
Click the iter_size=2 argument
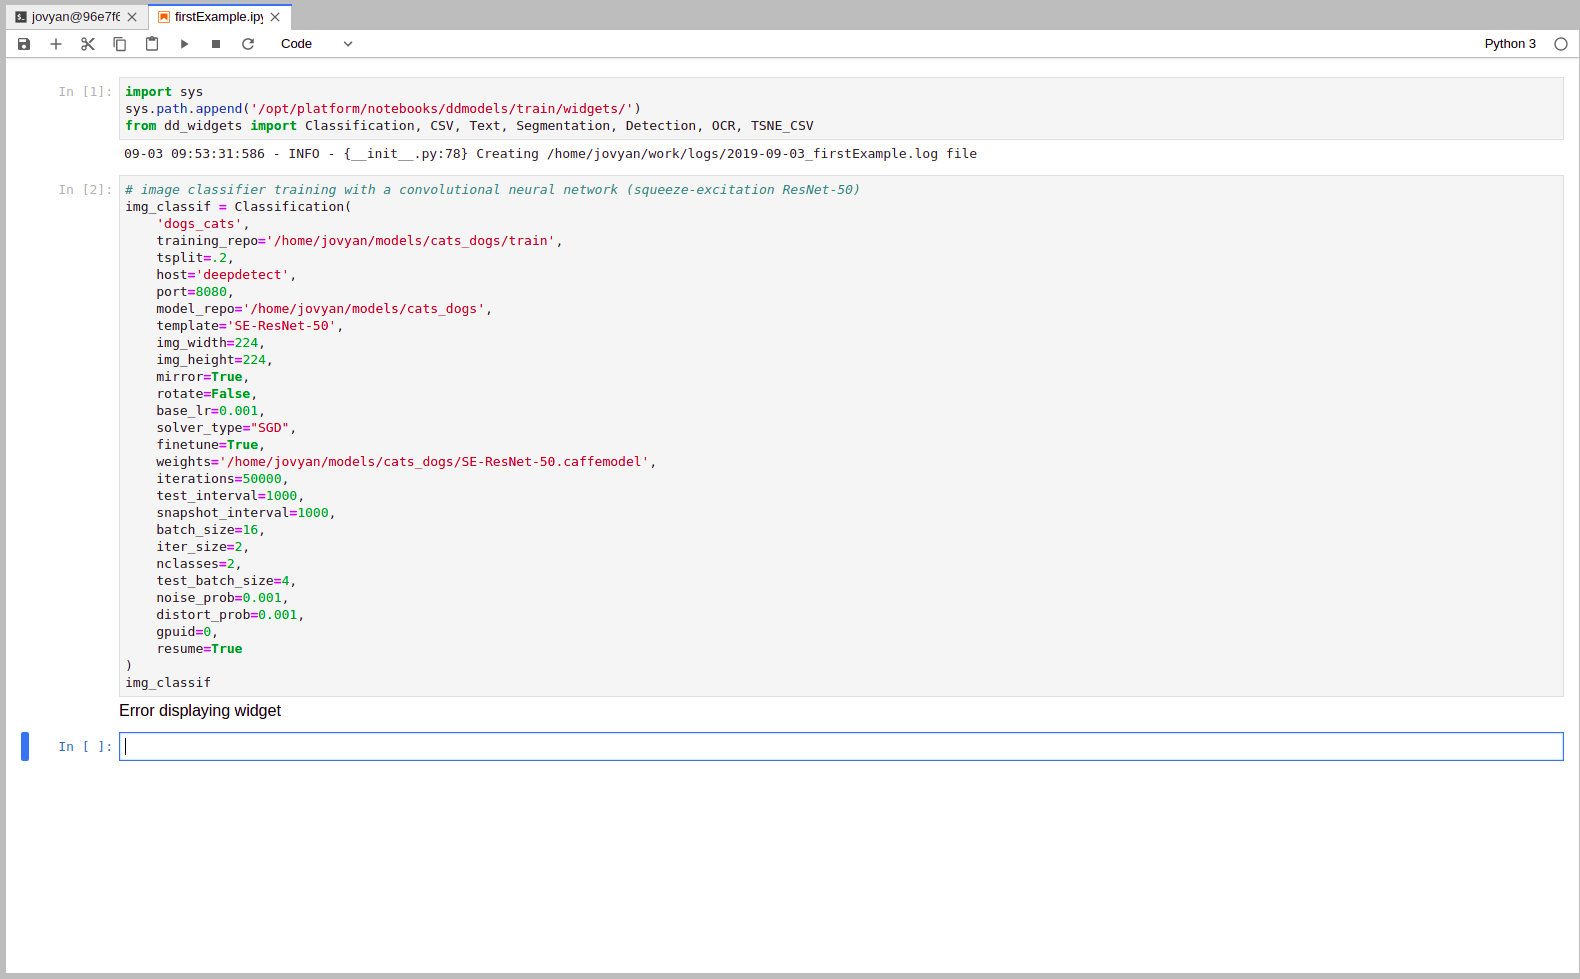pos(203,547)
